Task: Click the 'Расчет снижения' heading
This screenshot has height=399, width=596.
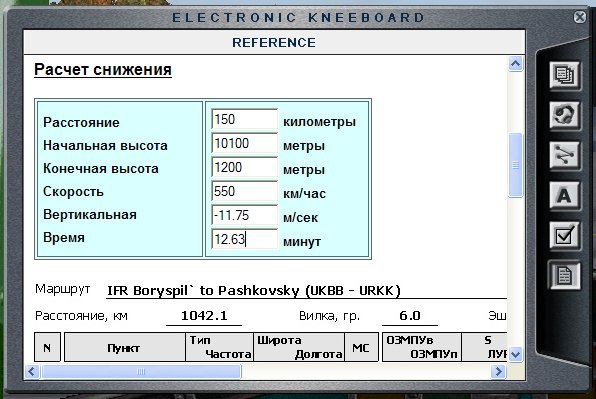Action: [103, 70]
